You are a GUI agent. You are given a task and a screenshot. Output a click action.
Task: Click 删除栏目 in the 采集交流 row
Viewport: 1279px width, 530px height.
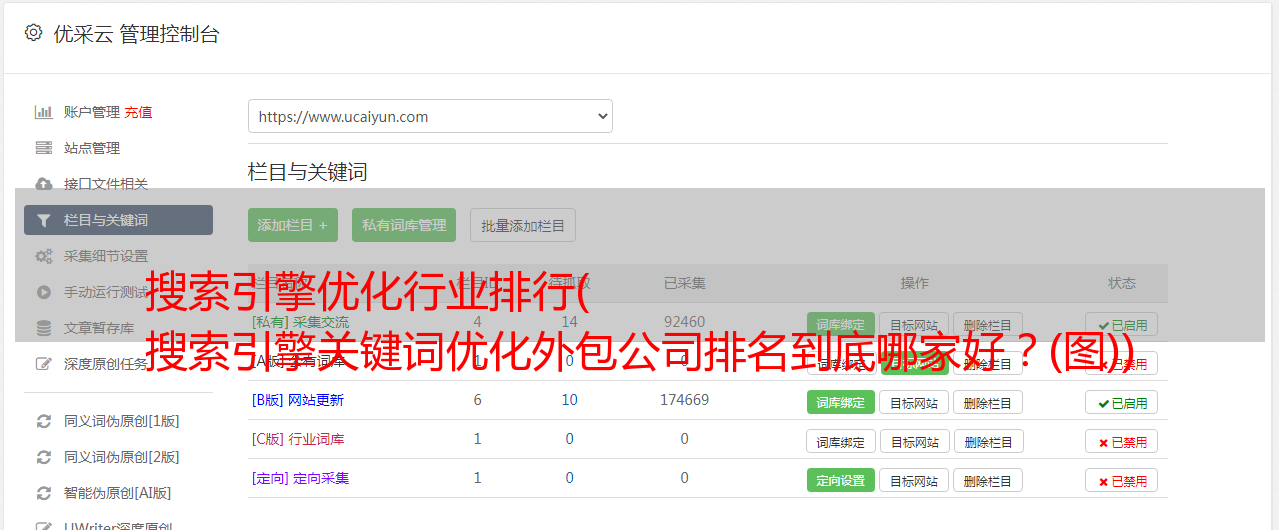coord(988,324)
